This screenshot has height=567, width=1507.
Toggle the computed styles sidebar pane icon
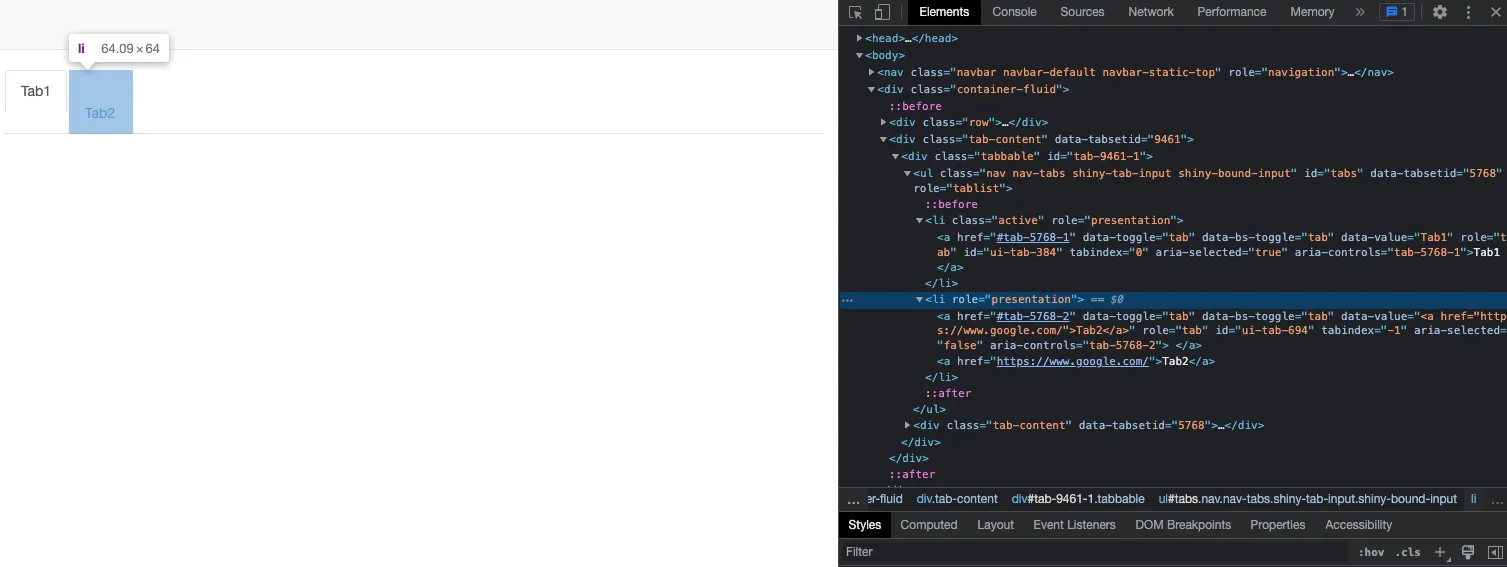1495,552
